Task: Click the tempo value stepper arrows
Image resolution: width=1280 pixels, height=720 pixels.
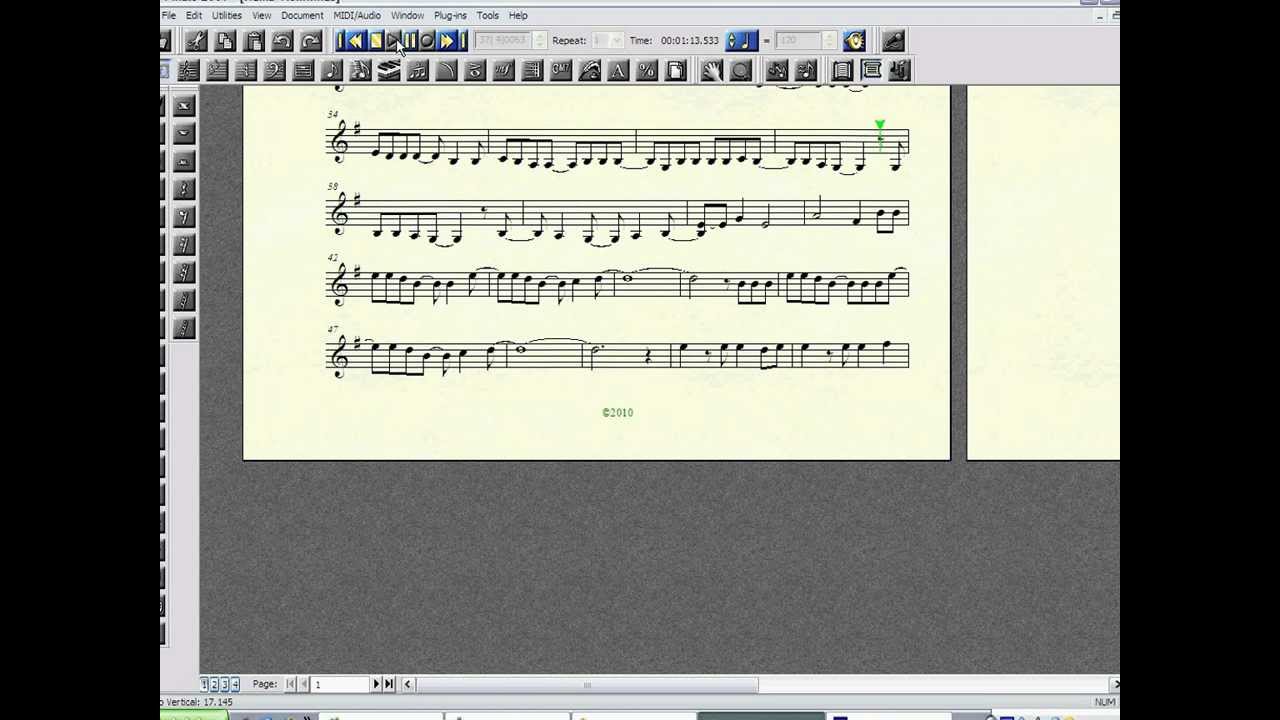Action: click(829, 41)
